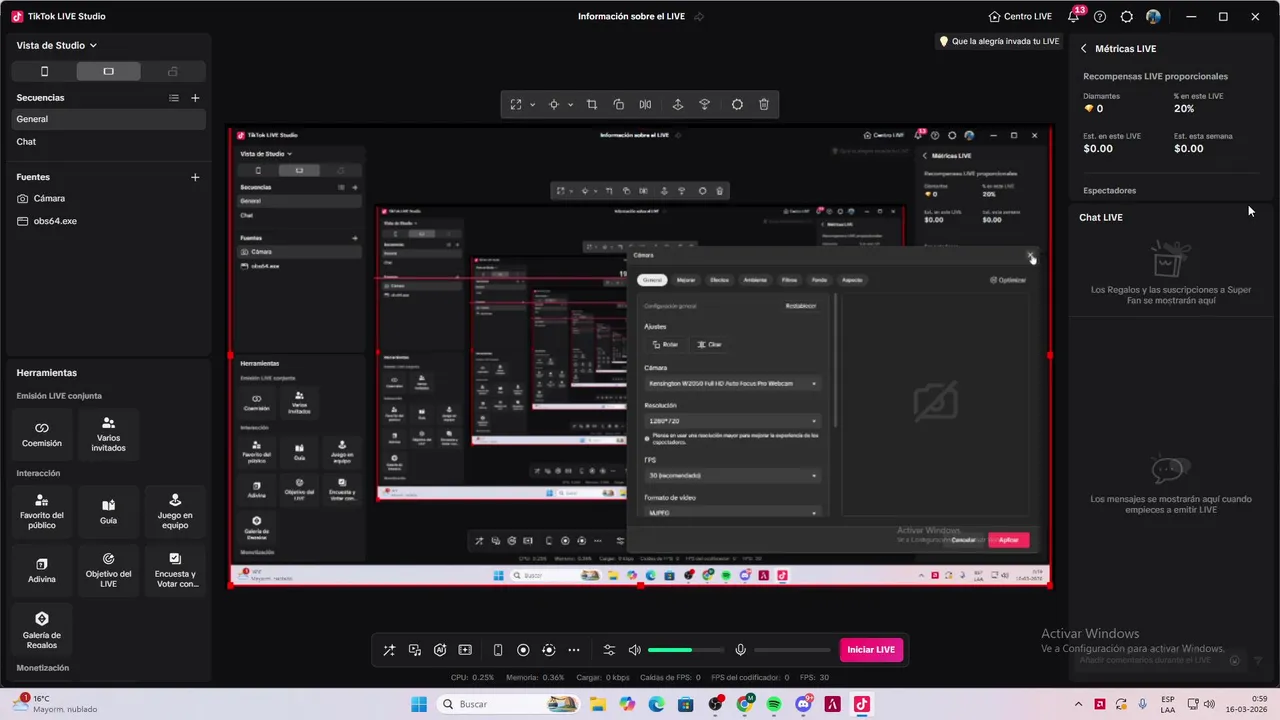Click the Información sobre el LIVE title
1280x720 pixels.
click(633, 17)
